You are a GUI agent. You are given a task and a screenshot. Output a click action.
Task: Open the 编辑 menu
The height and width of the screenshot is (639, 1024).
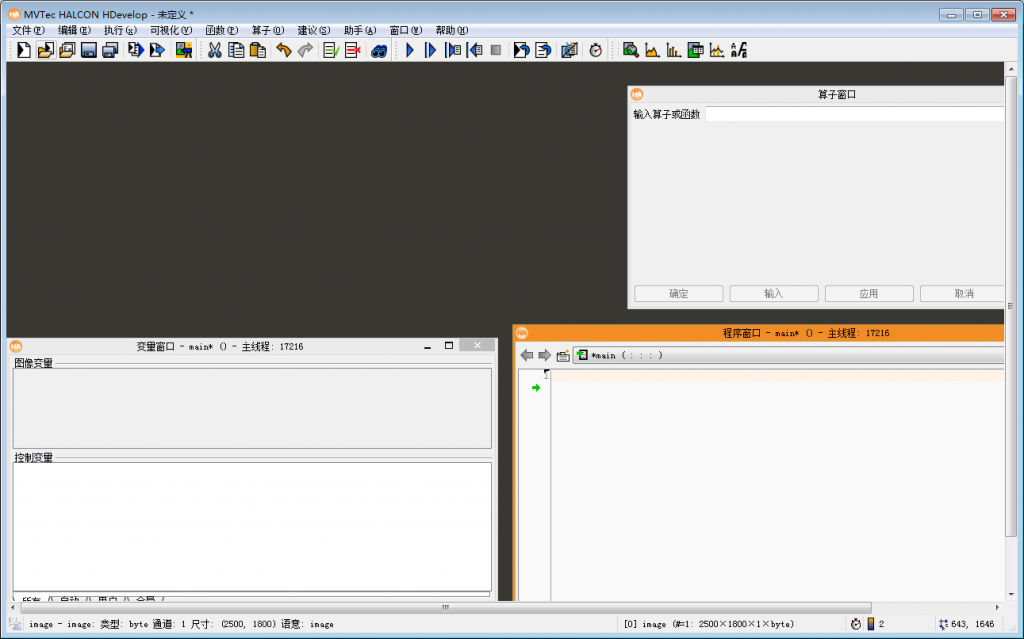[74, 30]
